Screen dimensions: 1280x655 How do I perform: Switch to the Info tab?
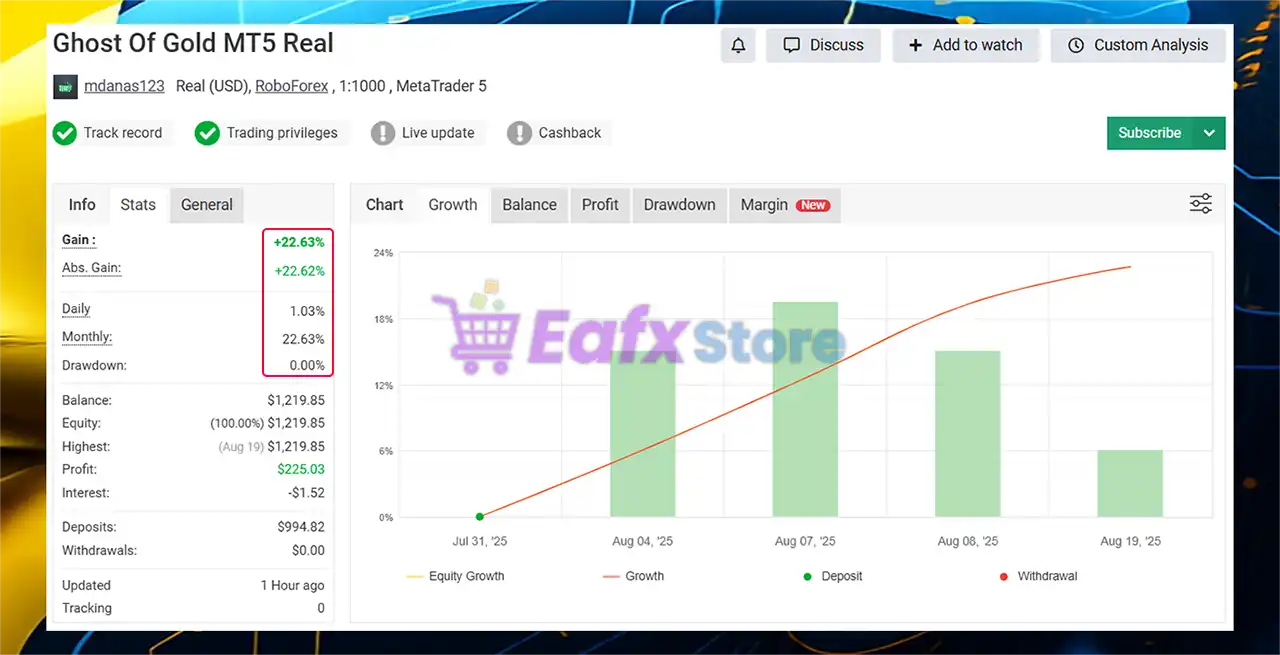coord(82,204)
